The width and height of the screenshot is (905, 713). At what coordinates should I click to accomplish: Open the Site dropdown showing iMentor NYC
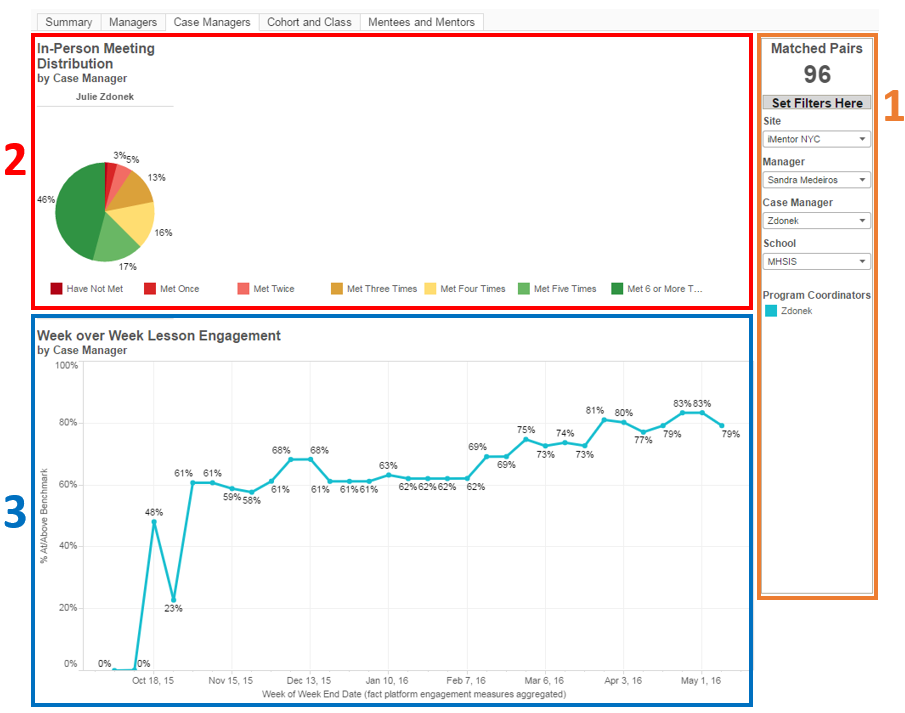(x=816, y=139)
